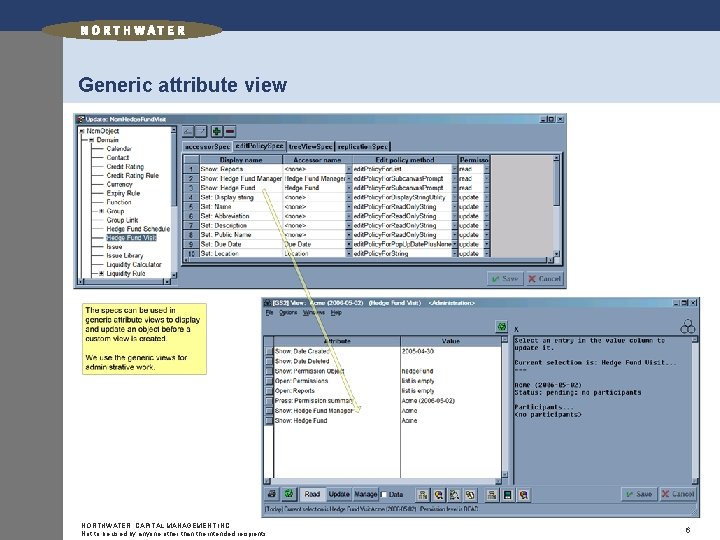Click the icon between the magnifier and copy icons

[x=454, y=495]
